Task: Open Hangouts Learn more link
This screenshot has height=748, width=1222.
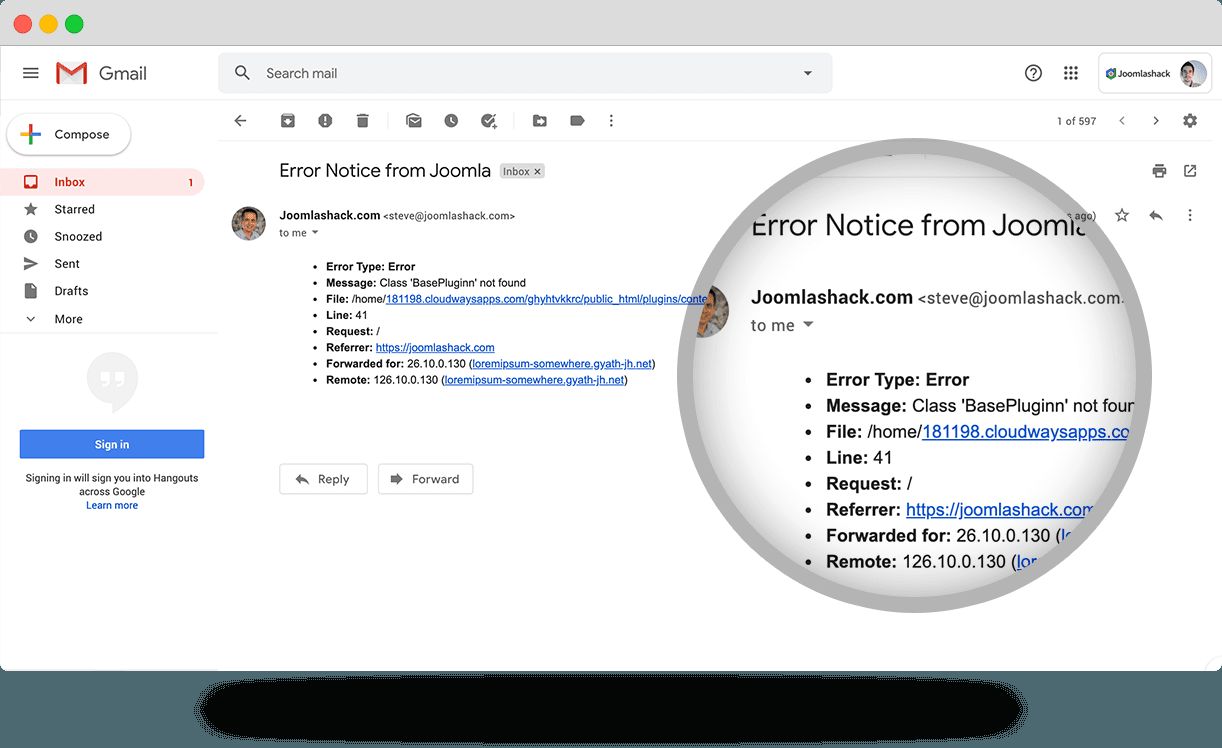Action: click(x=112, y=505)
